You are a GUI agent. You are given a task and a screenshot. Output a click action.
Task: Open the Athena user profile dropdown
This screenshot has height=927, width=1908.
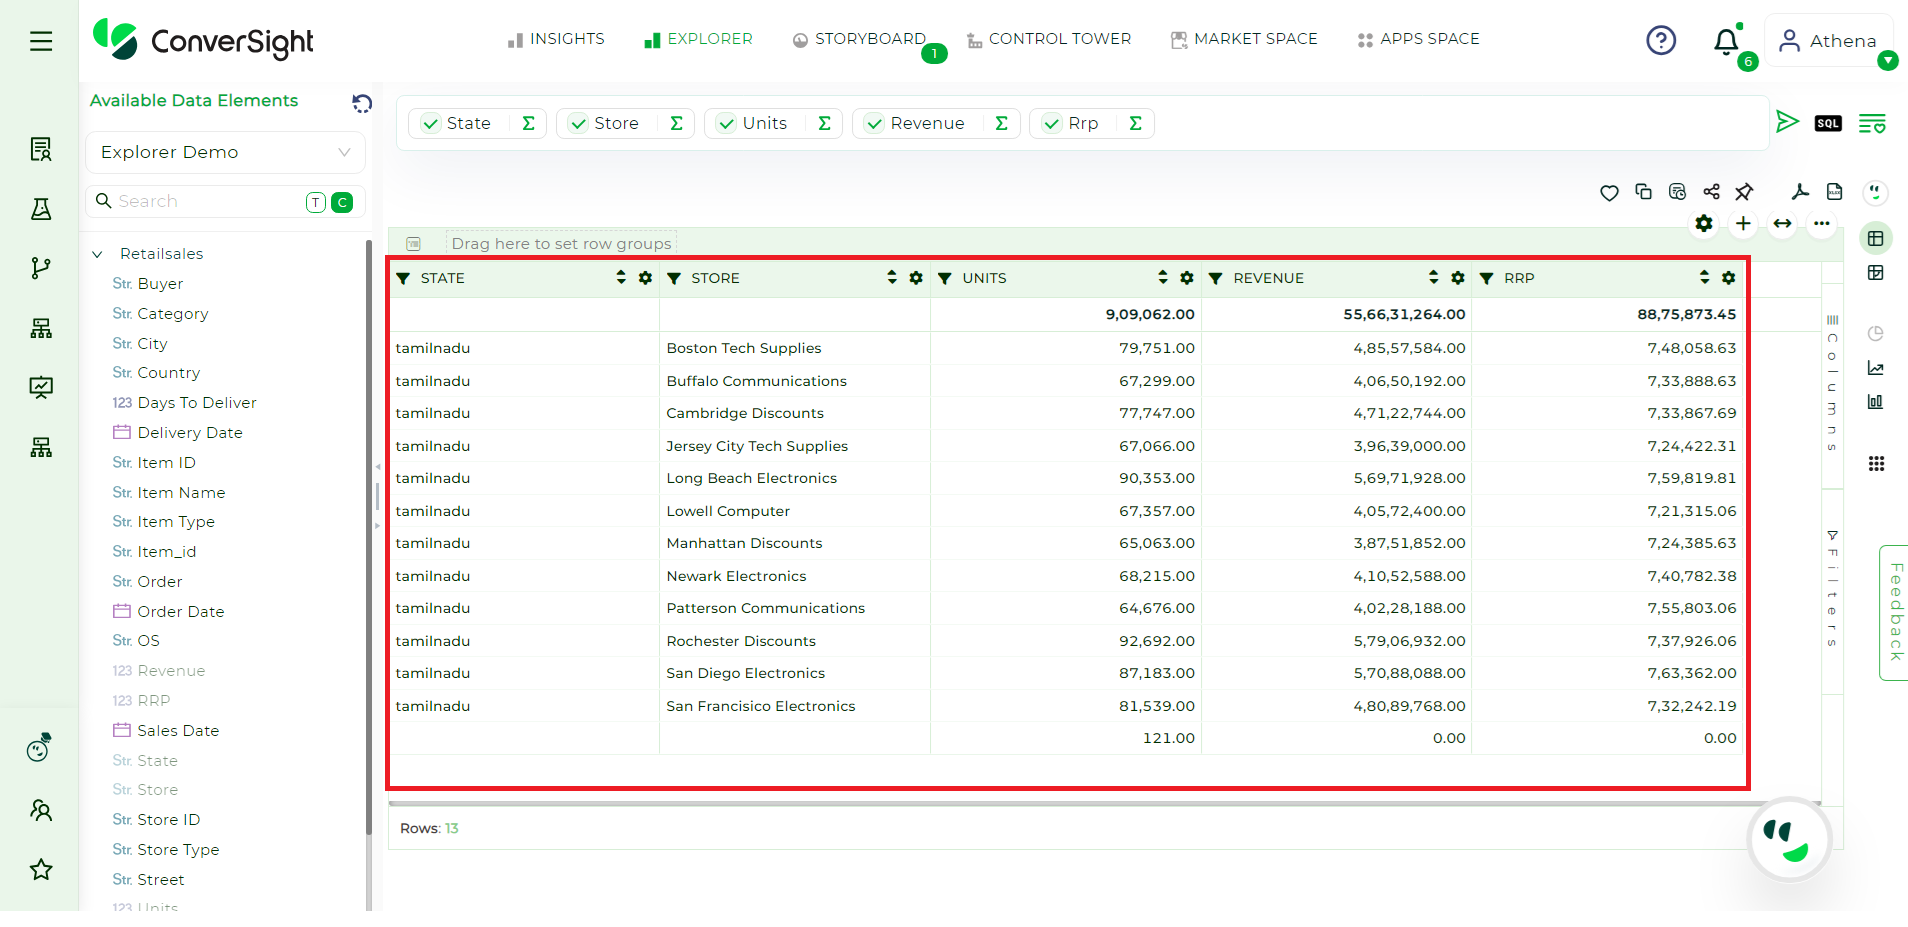[1829, 41]
